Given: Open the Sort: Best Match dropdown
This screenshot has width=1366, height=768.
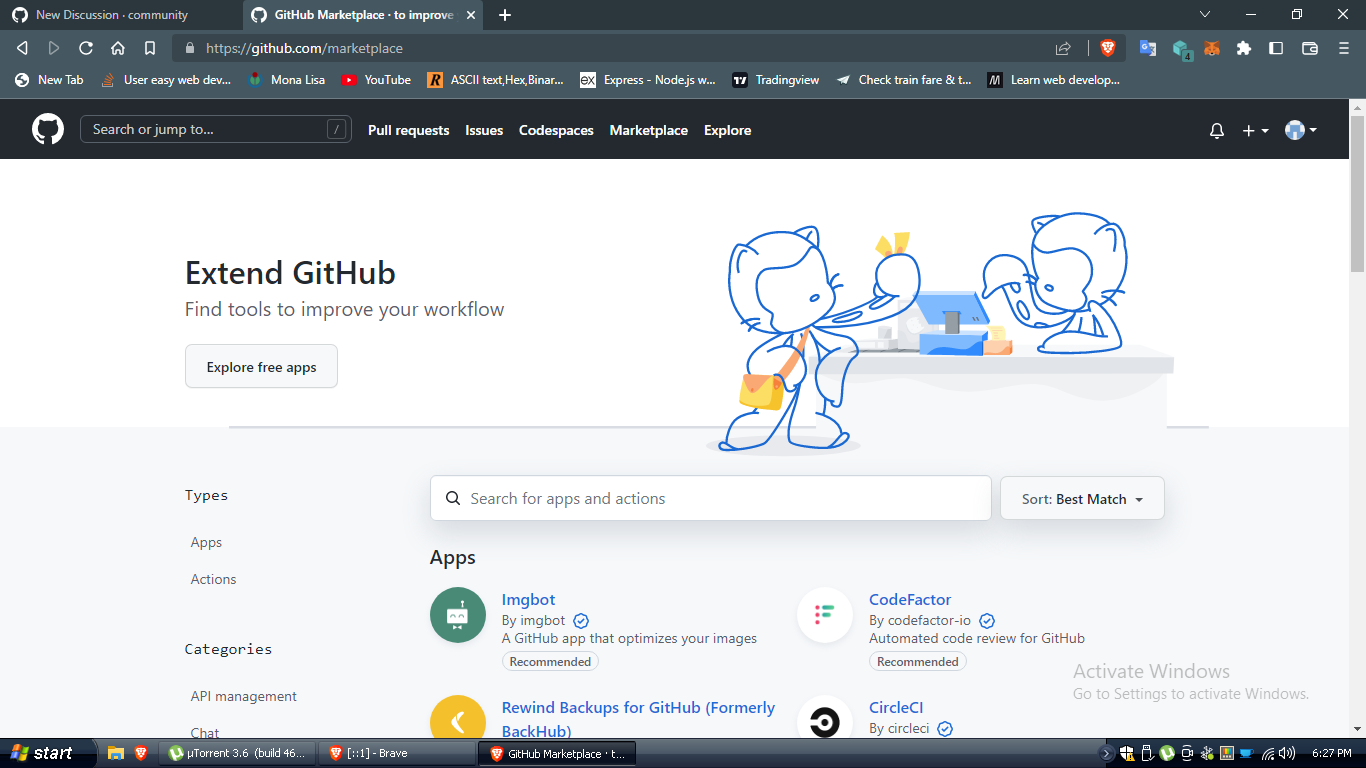Looking at the screenshot, I should [1081, 498].
